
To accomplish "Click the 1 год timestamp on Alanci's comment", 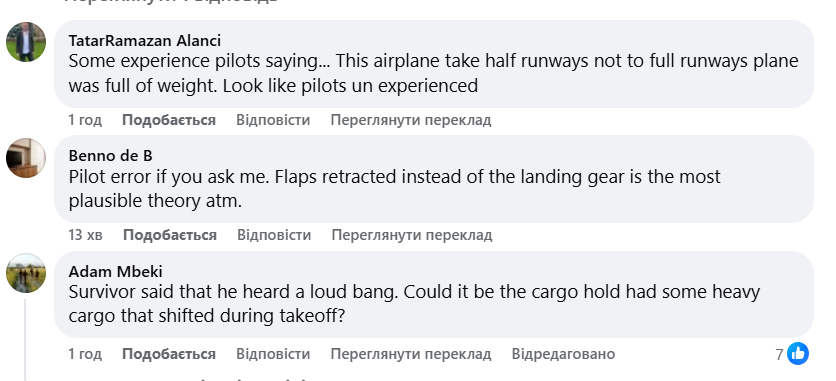I will 85,120.
